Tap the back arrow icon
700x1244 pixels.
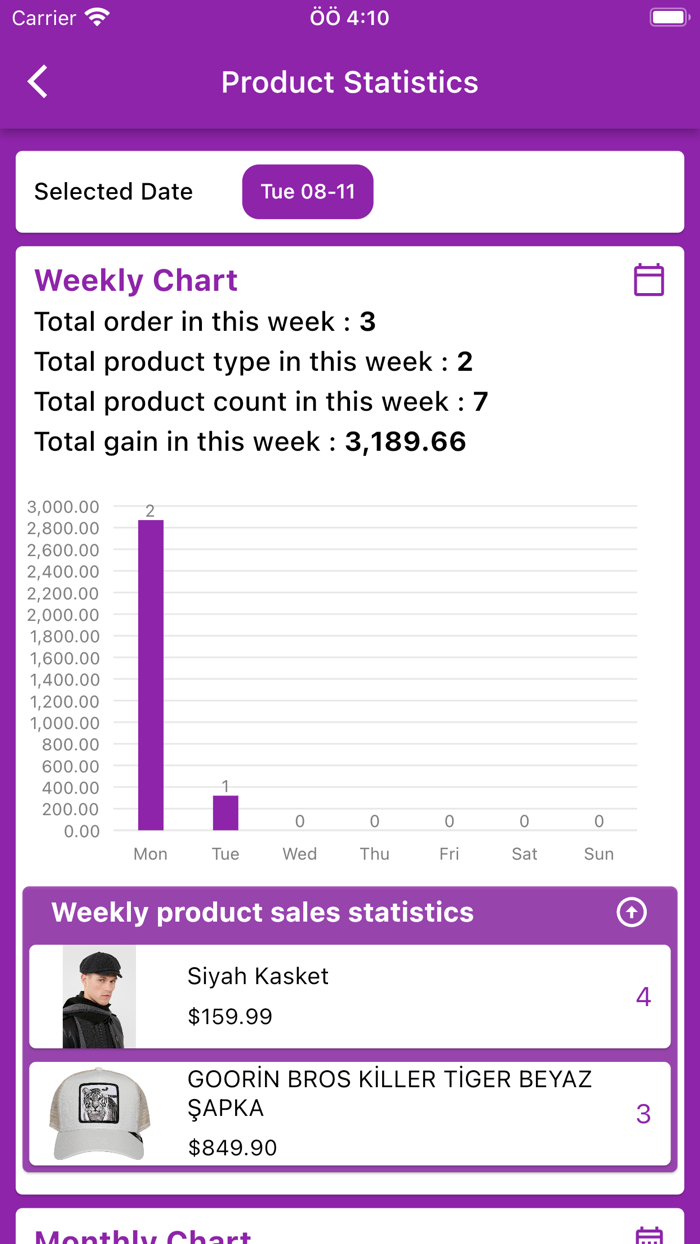[38, 82]
